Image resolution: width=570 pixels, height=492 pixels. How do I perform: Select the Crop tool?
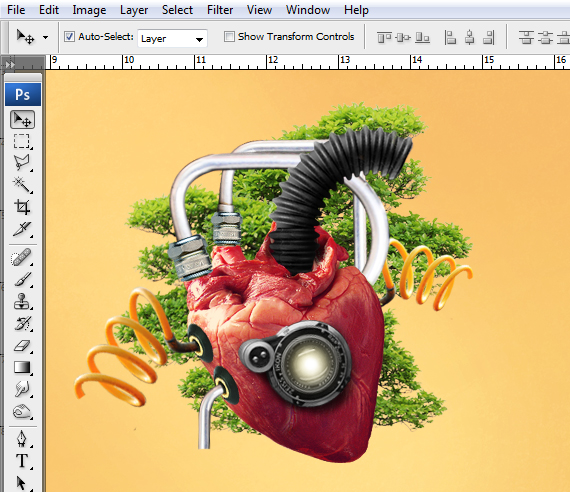tap(22, 207)
